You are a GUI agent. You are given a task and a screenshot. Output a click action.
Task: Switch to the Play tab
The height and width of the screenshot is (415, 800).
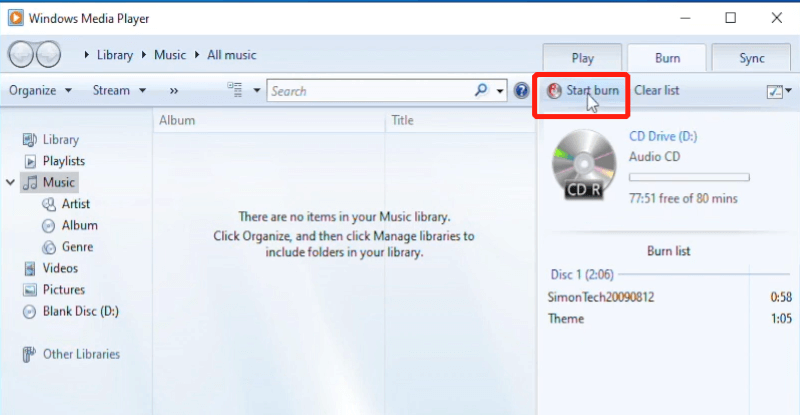[x=582, y=58]
